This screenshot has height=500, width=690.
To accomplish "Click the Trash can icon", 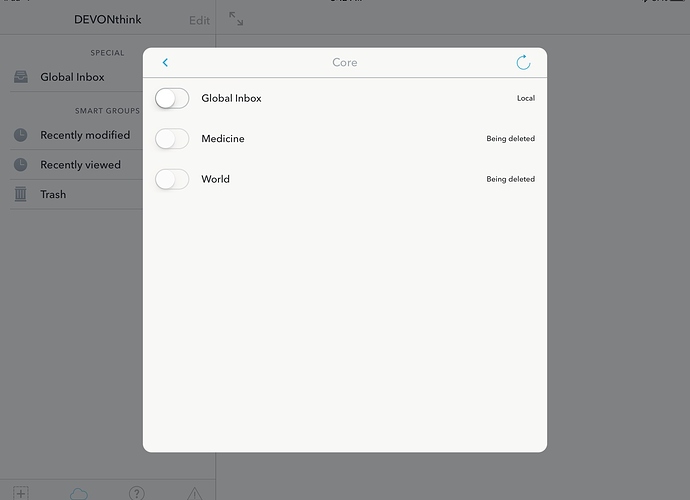I will tap(21, 194).
